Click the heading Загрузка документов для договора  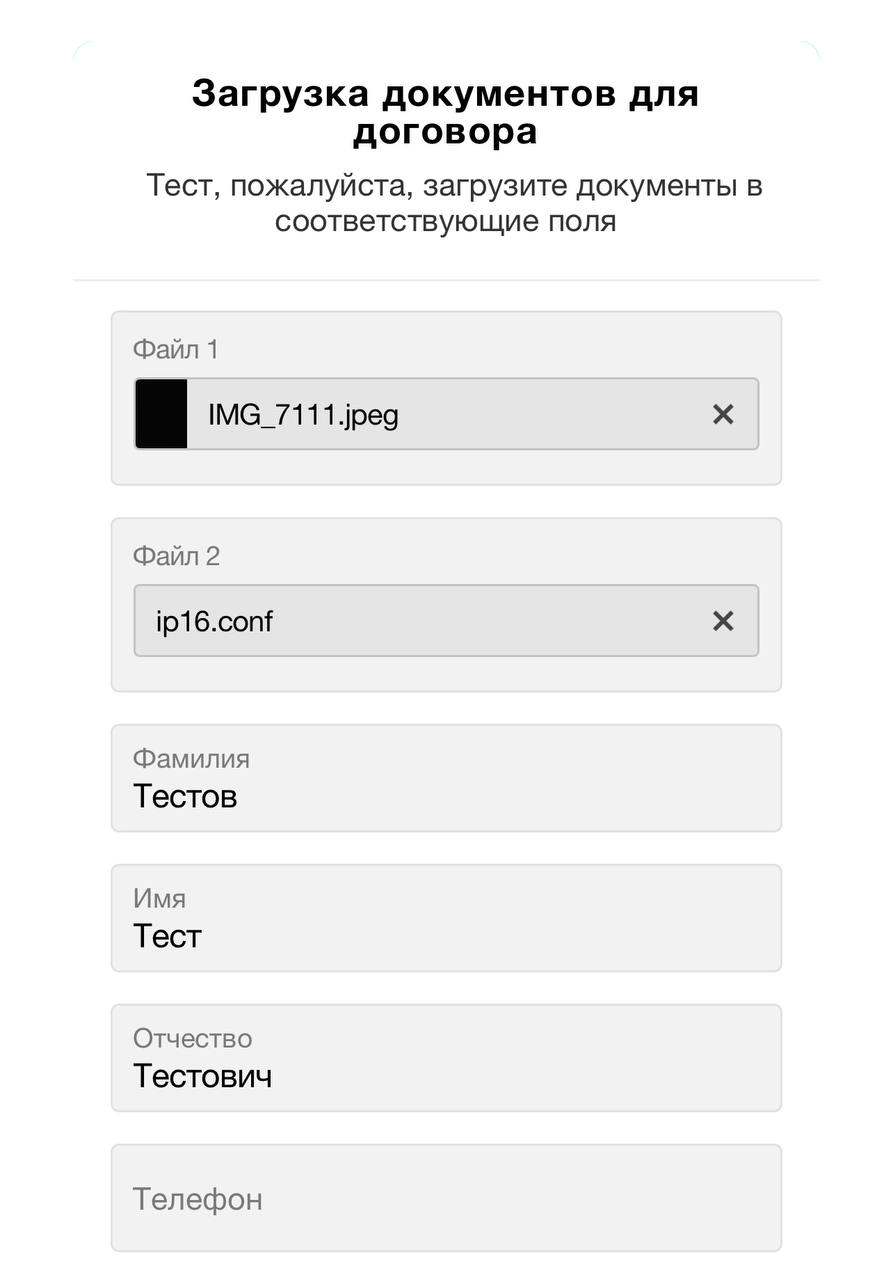tap(446, 112)
